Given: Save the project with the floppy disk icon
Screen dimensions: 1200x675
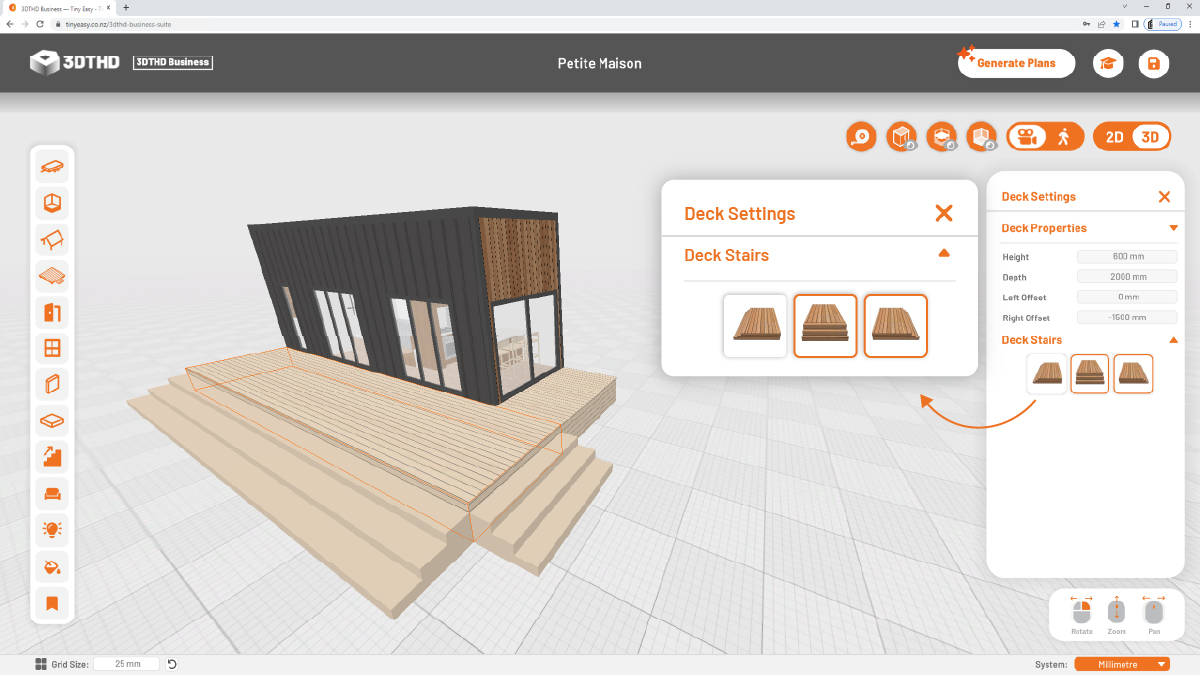Looking at the screenshot, I should point(1153,64).
